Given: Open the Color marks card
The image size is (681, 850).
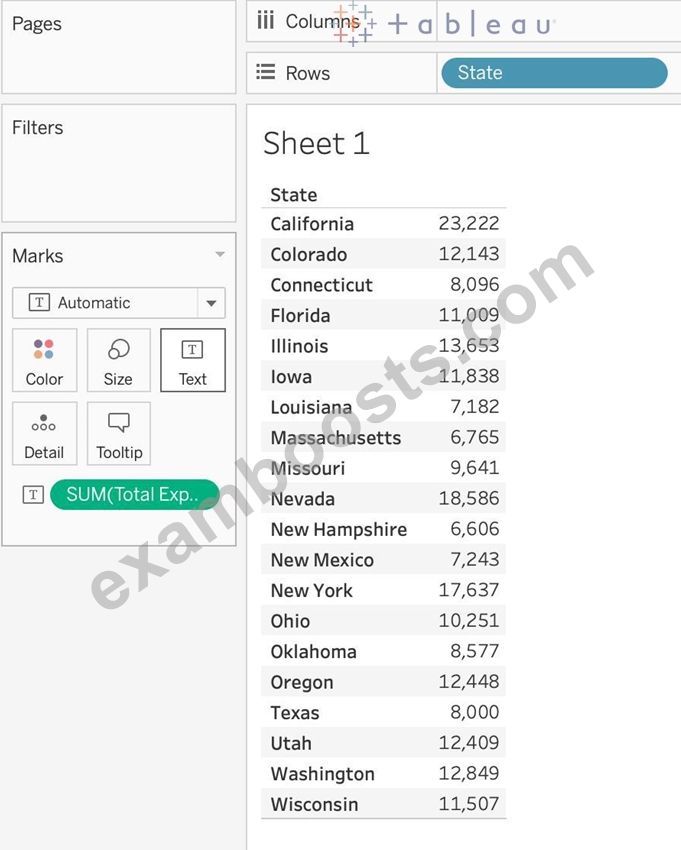Looking at the screenshot, I should tap(44, 360).
